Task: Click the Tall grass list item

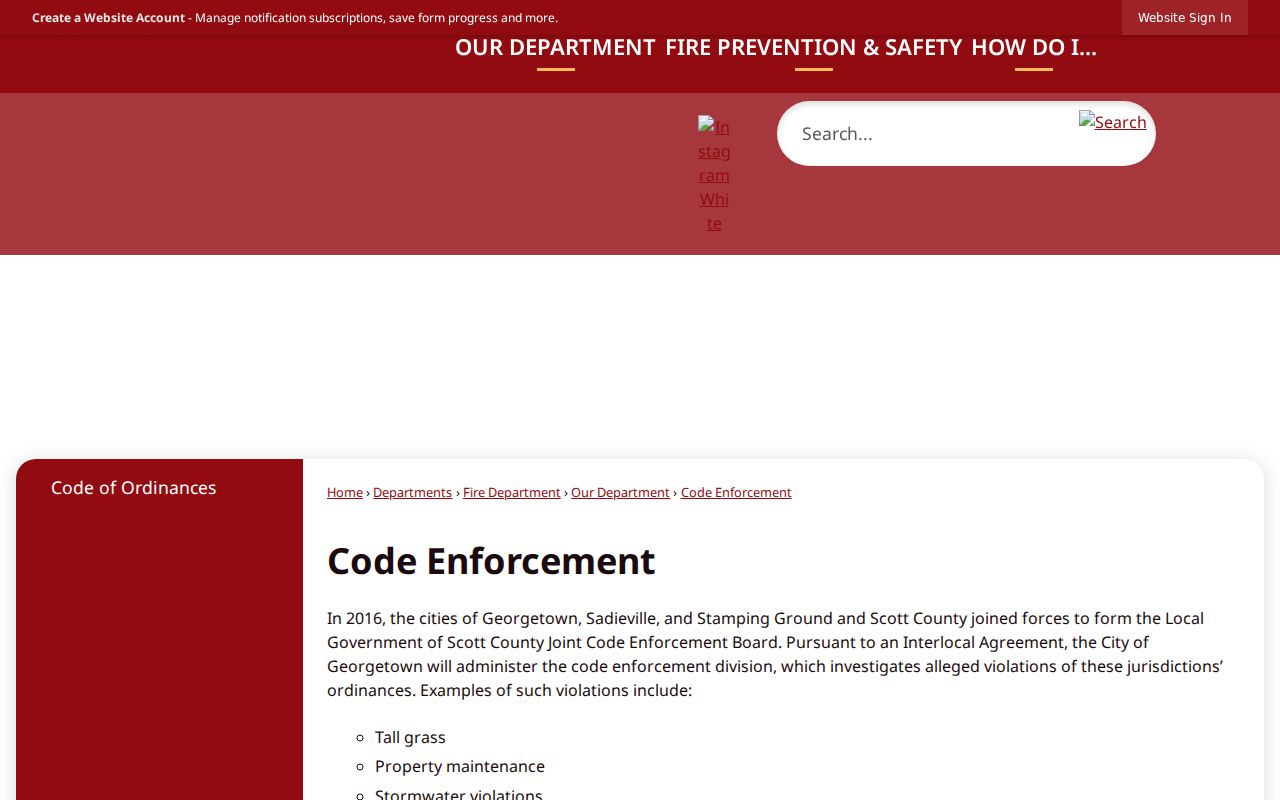Action: pyautogui.click(x=410, y=737)
